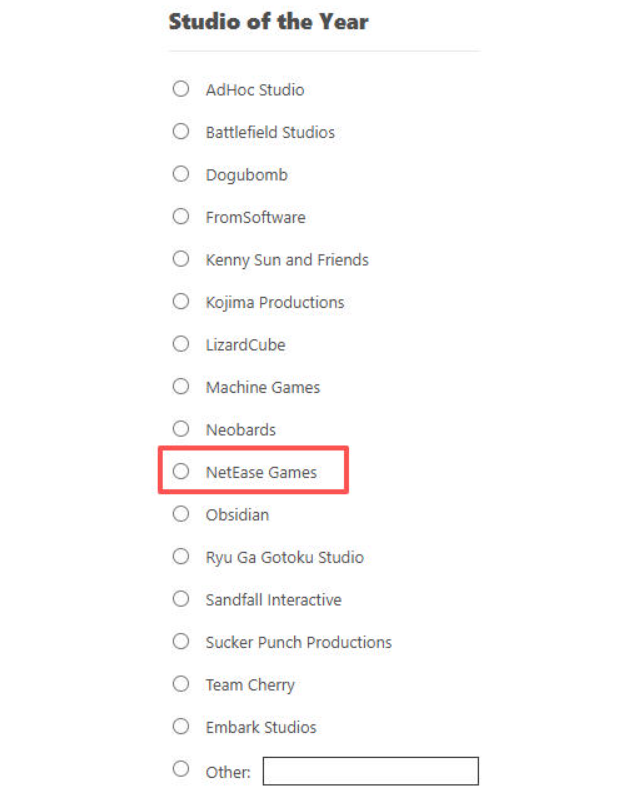Select FromSoftware radio button

point(181,216)
